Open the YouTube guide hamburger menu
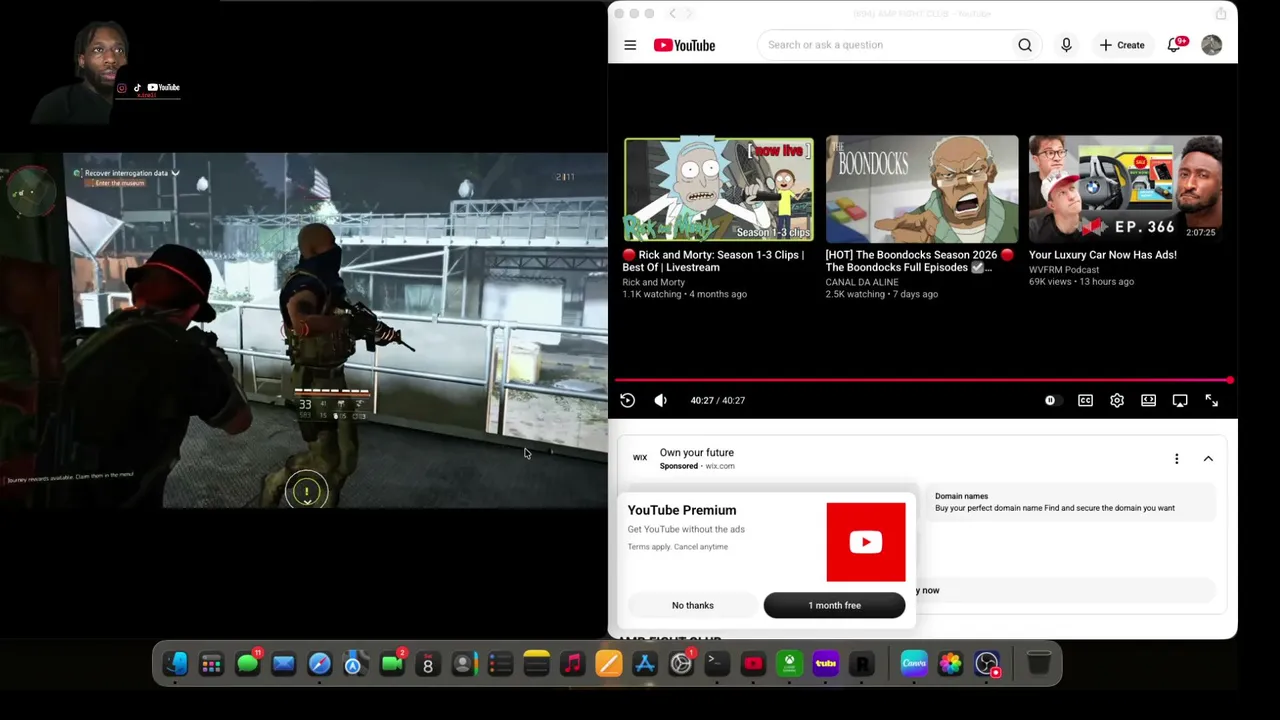Screen dimensions: 1280x720 (x=630, y=45)
